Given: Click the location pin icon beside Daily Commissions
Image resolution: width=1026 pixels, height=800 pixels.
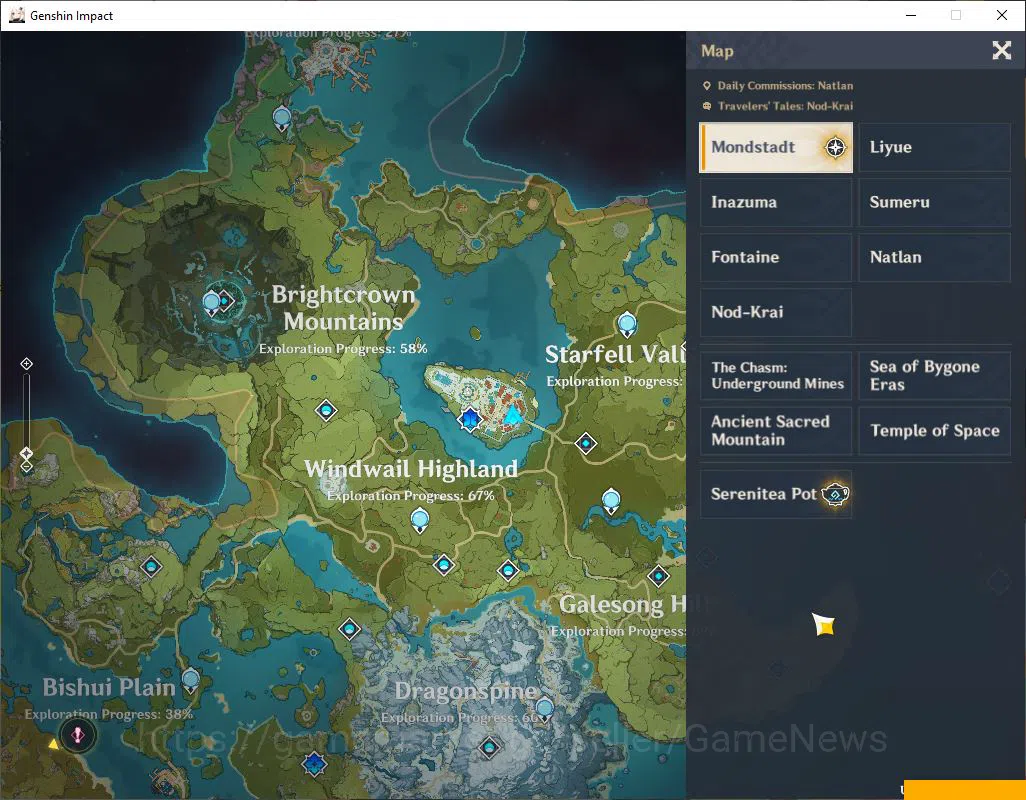Looking at the screenshot, I should [x=707, y=86].
